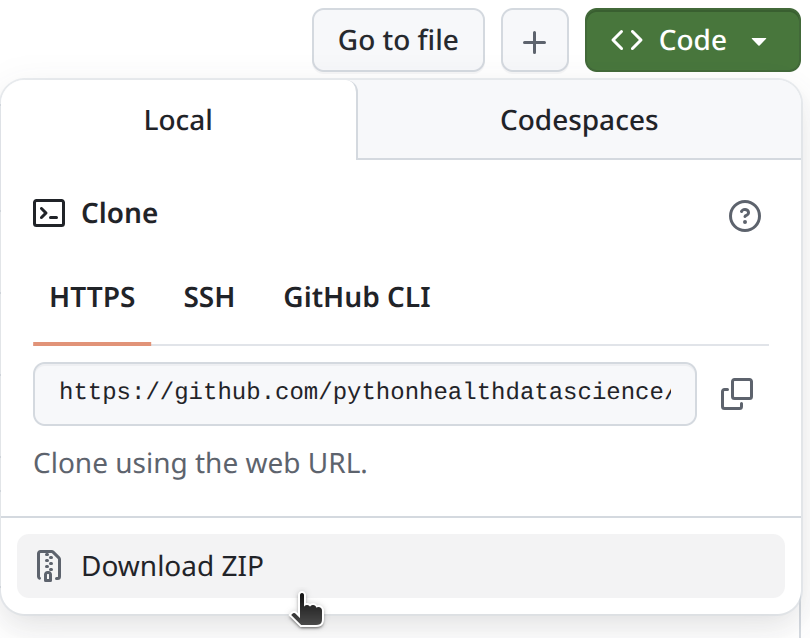The image size is (810, 638).
Task: Click the Code label on green button
Action: pyautogui.click(x=692, y=40)
